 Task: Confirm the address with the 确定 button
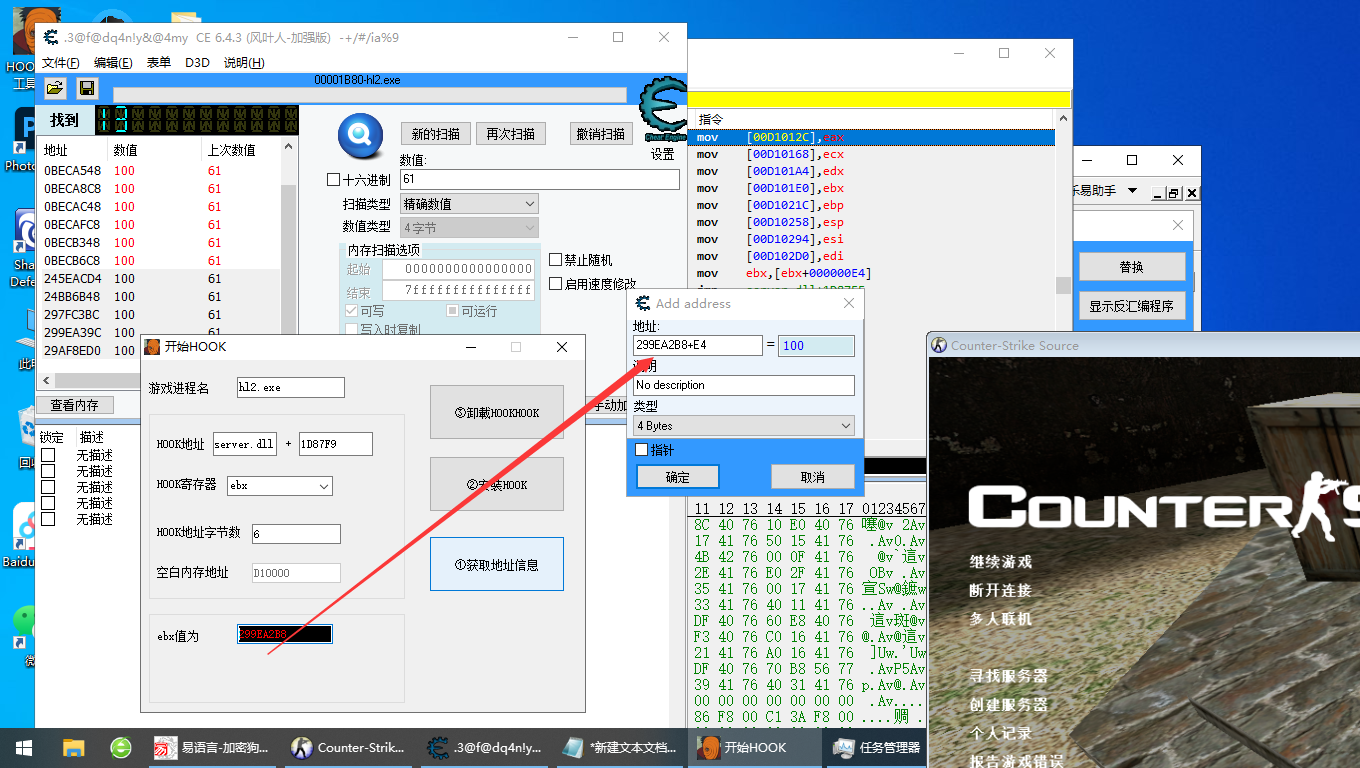tap(676, 476)
